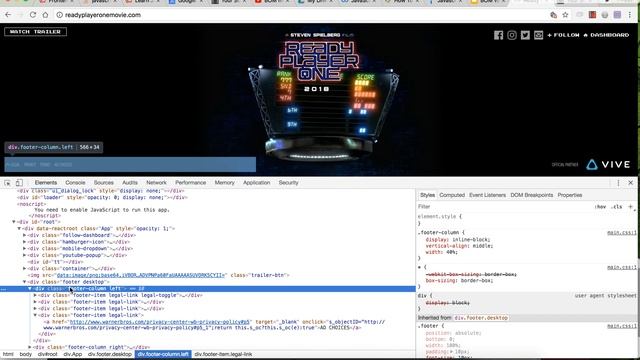This screenshot has width=640, height=360.
Task: Open the email envelope icon
Action: click(x=538, y=35)
